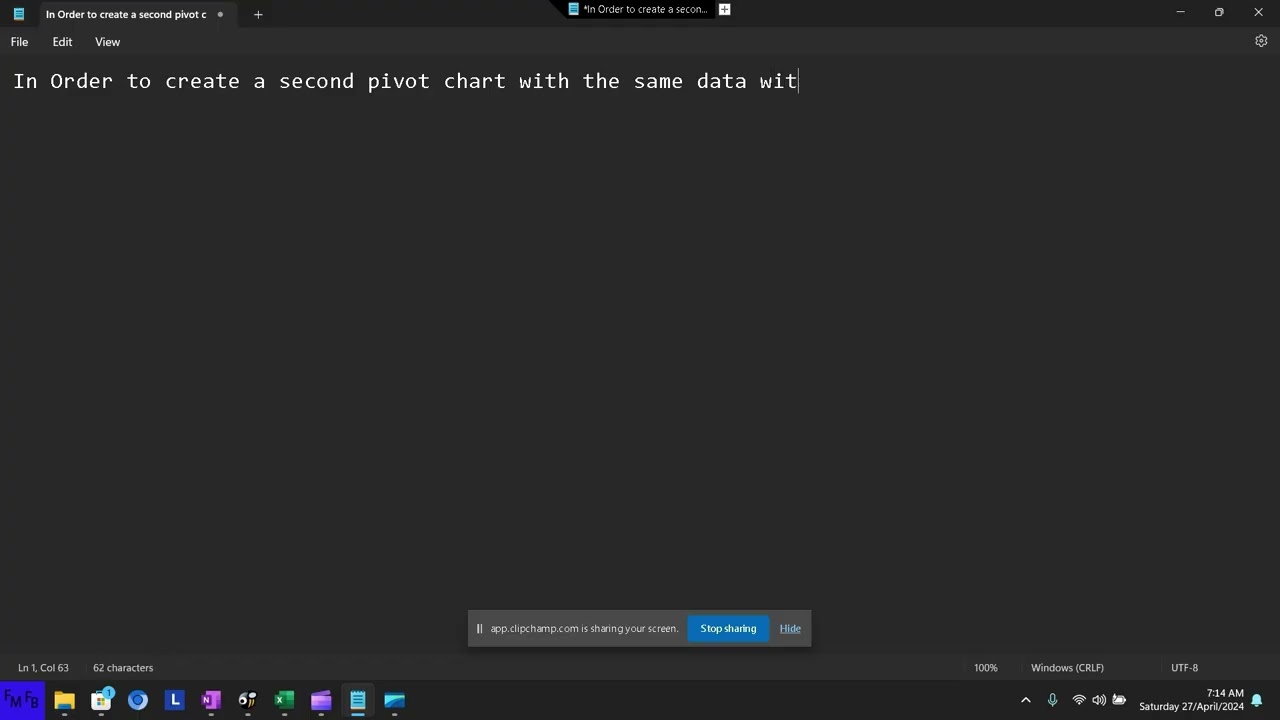Image resolution: width=1280 pixels, height=720 pixels.
Task: Click the microphone tray icon
Action: click(x=1052, y=700)
